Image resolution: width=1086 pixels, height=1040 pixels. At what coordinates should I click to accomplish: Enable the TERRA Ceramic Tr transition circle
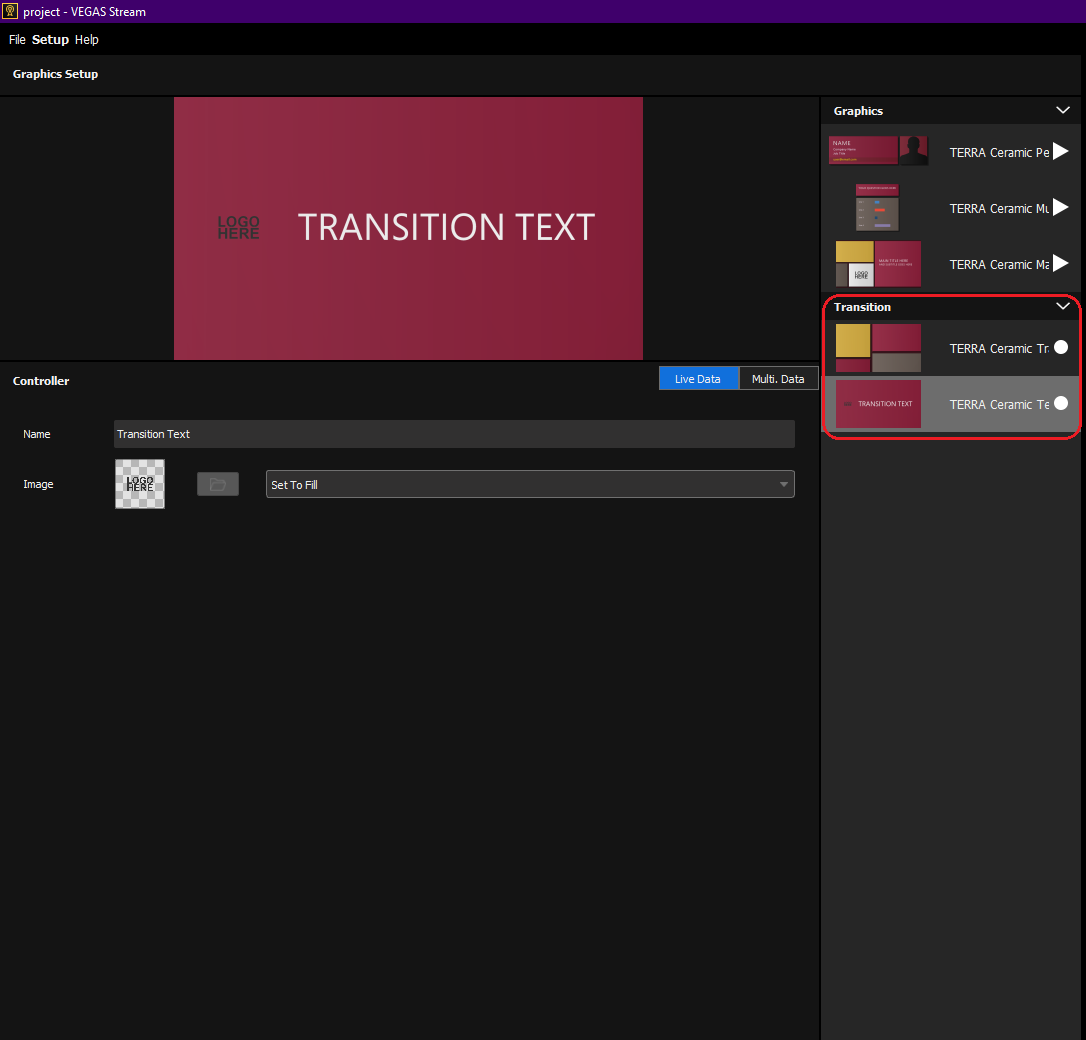tap(1060, 347)
